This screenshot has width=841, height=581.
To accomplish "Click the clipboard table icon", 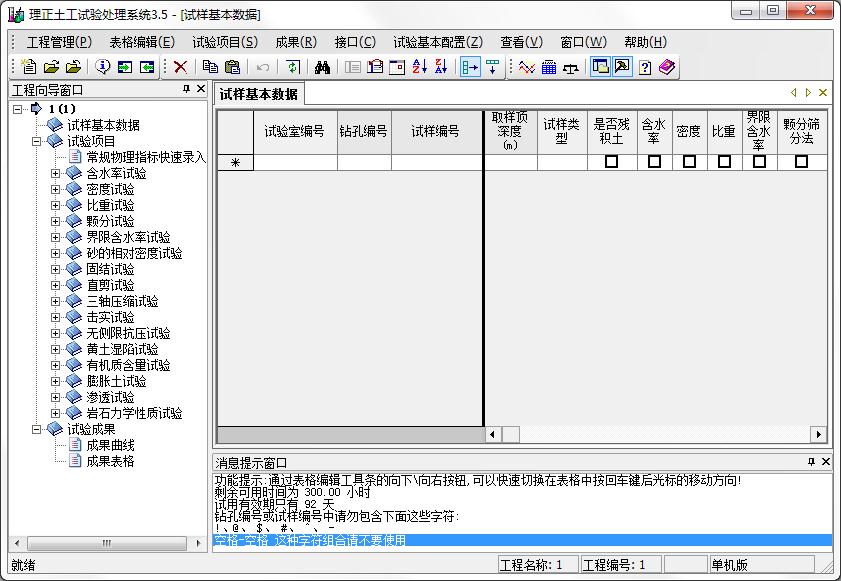I will click(375, 67).
